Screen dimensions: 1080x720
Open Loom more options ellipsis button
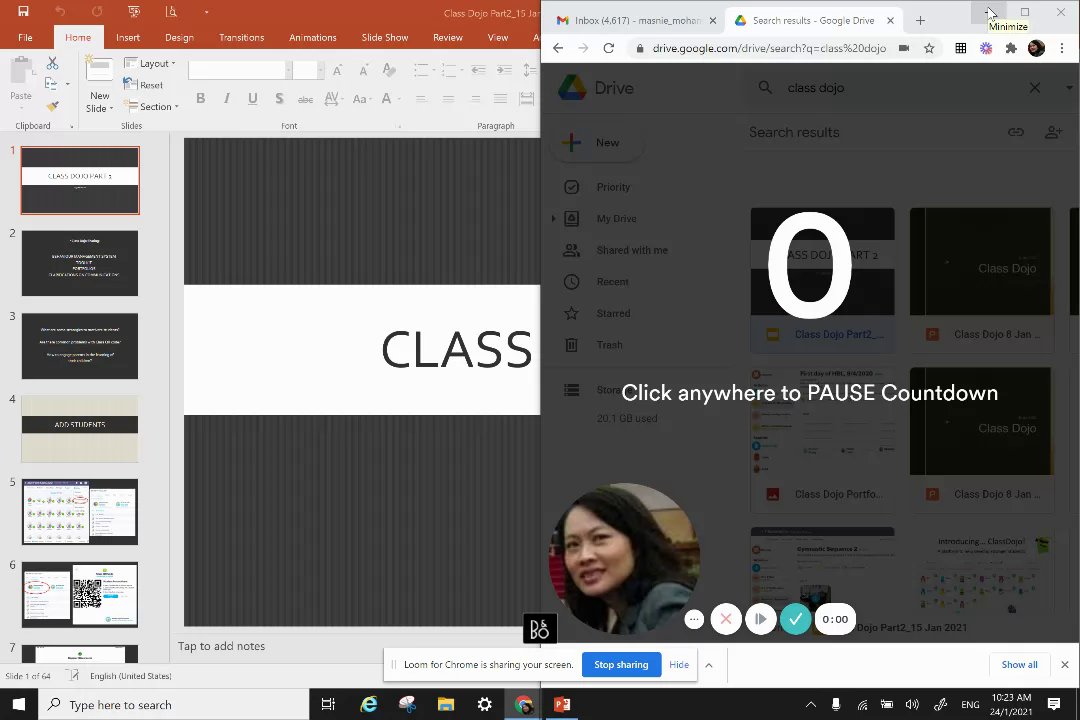(x=694, y=619)
